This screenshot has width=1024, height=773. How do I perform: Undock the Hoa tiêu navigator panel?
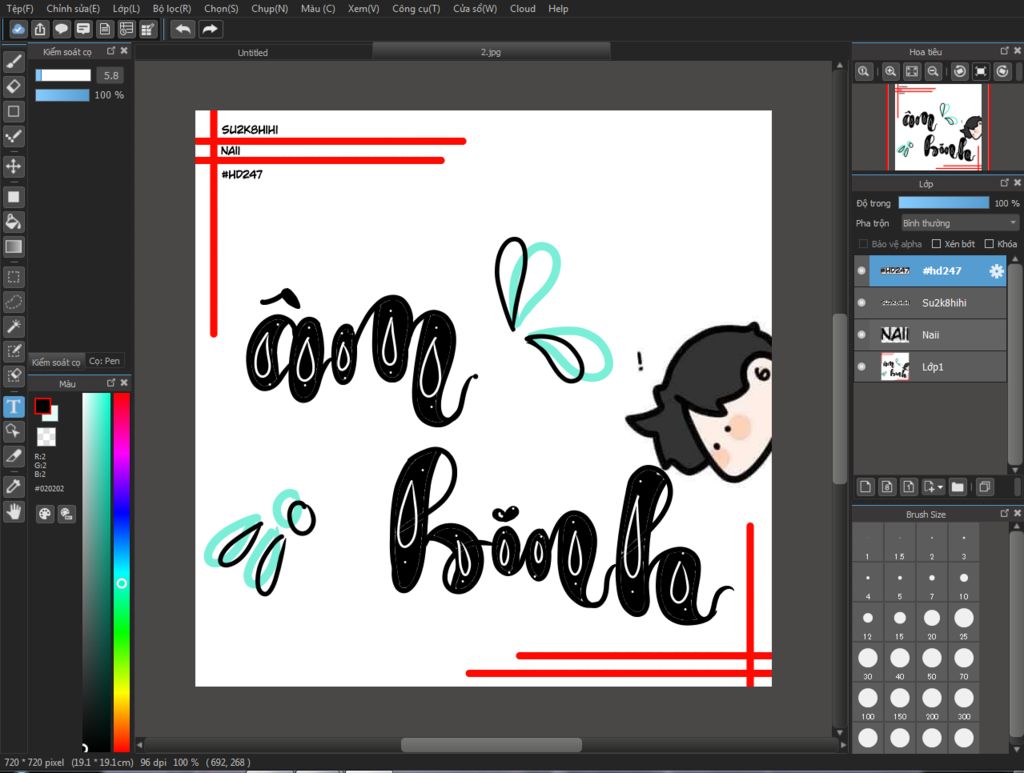coord(1004,51)
